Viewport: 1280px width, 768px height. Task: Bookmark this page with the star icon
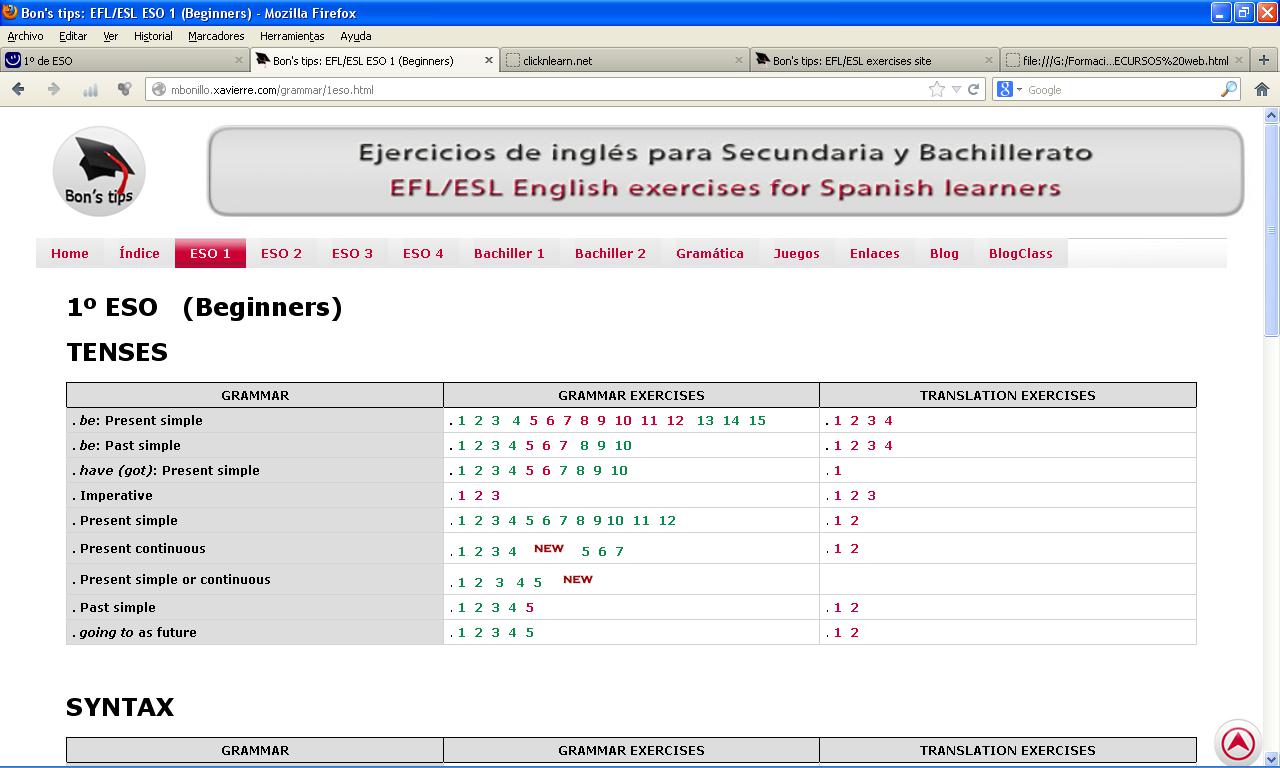coord(937,89)
